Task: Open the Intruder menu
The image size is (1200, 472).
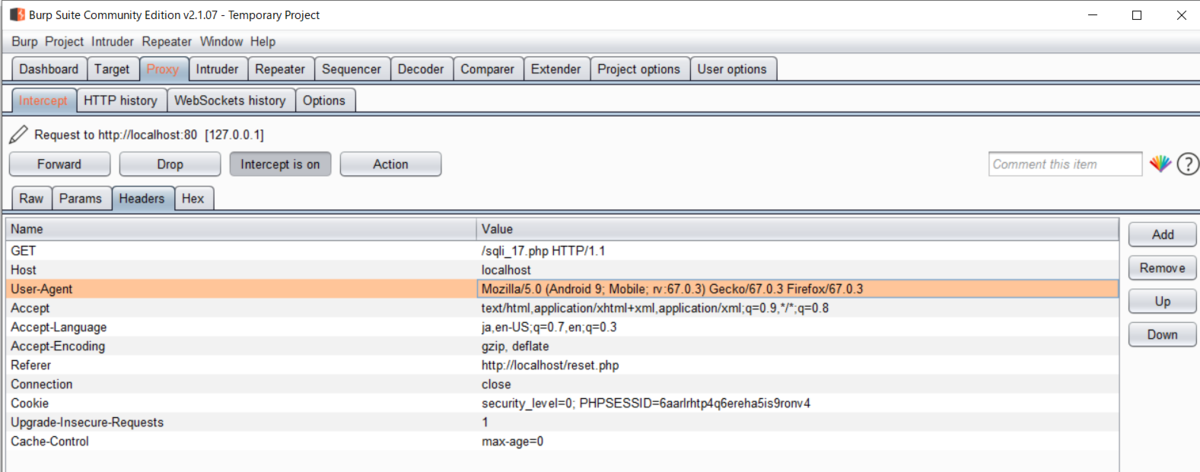Action: (113, 42)
